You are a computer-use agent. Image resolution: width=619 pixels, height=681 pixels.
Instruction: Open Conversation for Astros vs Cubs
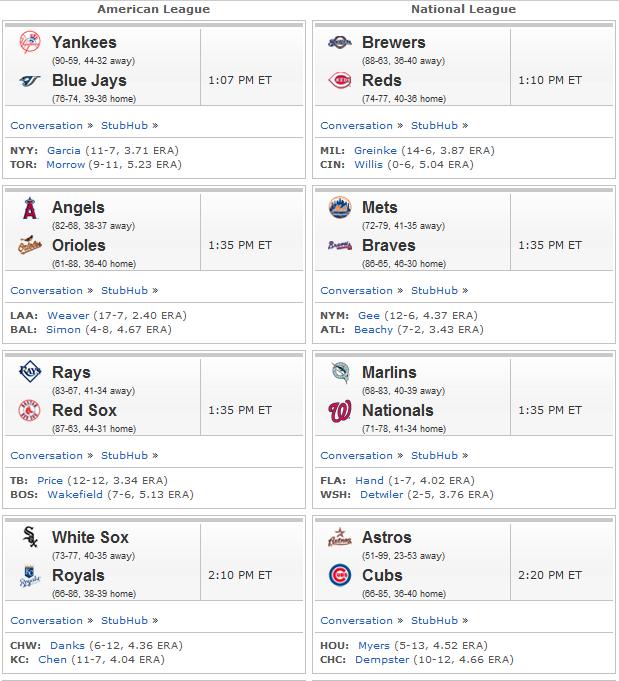click(357, 621)
